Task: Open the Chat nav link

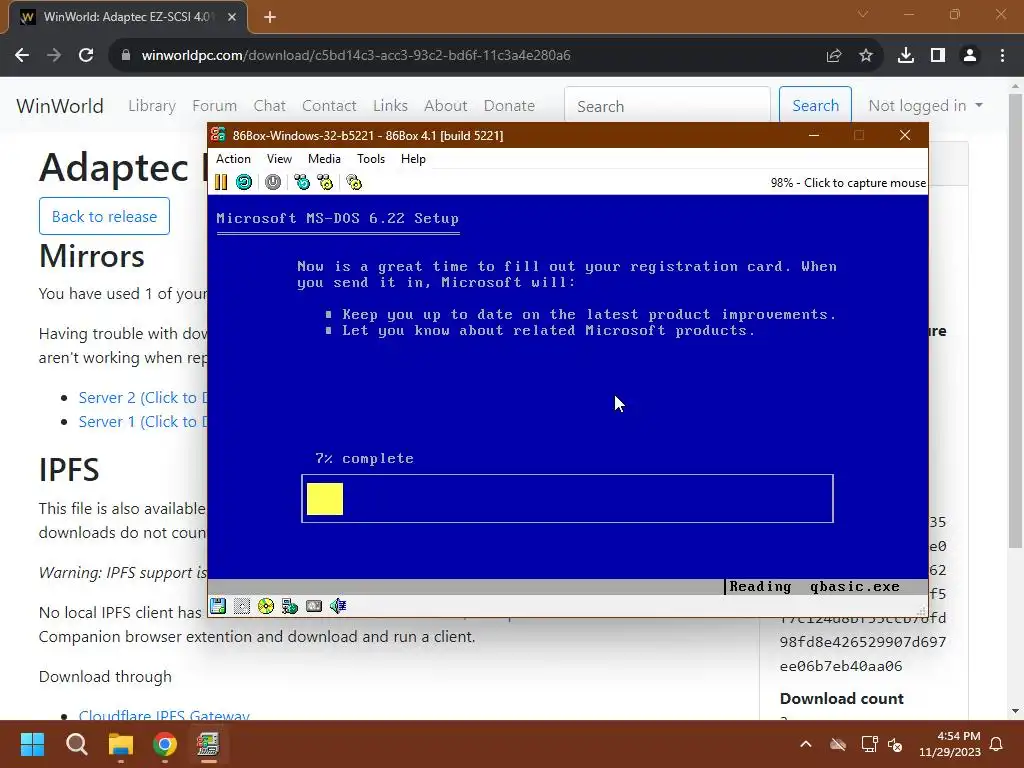Action: click(x=269, y=106)
